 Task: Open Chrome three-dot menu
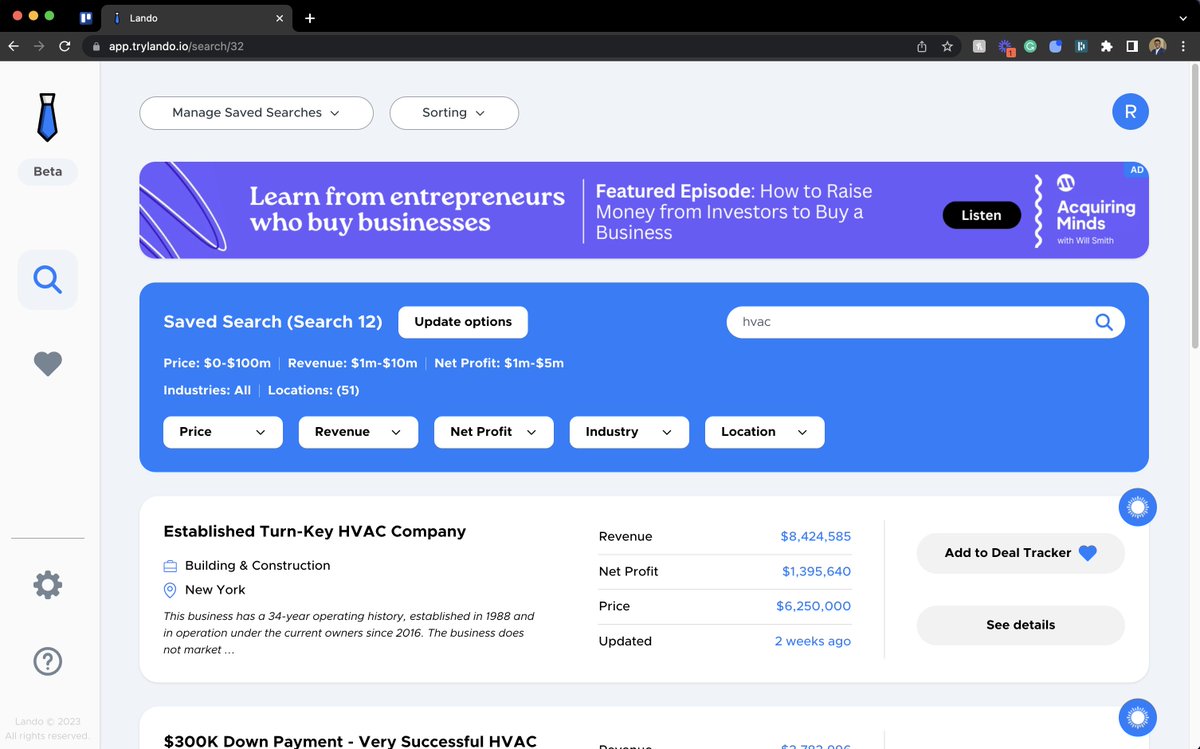coord(1184,46)
